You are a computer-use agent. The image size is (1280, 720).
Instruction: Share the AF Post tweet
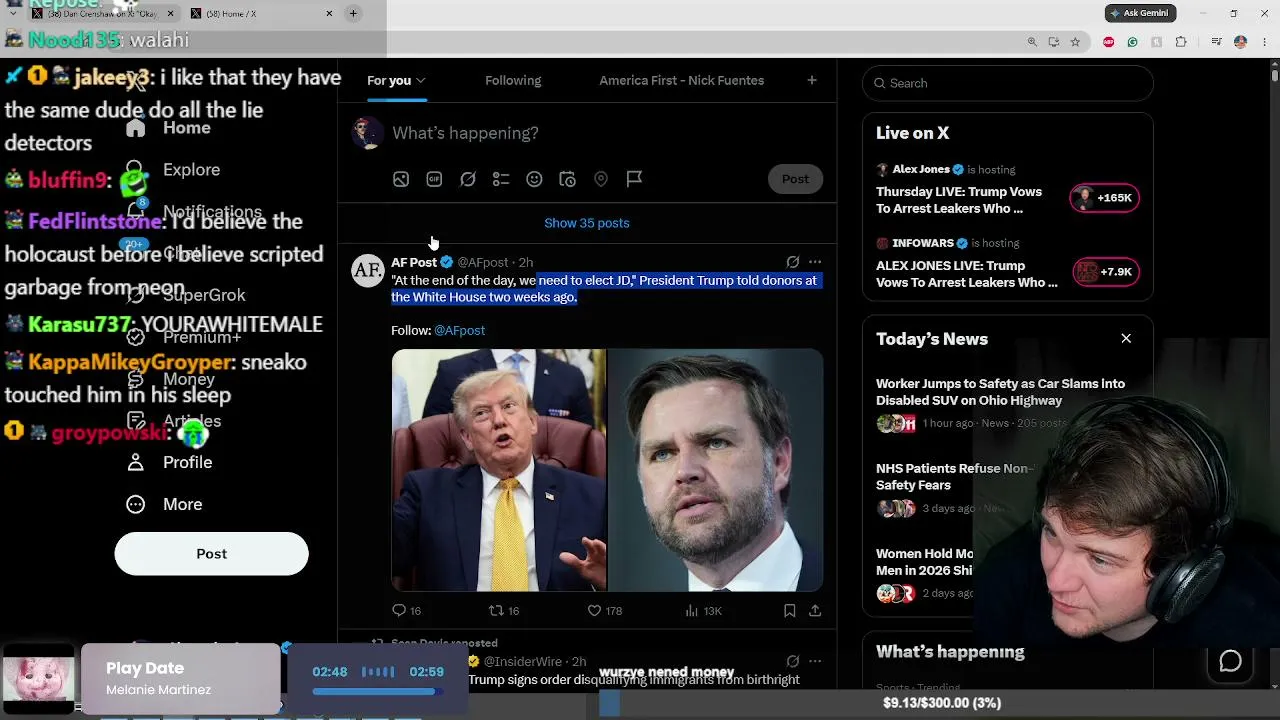[815, 610]
